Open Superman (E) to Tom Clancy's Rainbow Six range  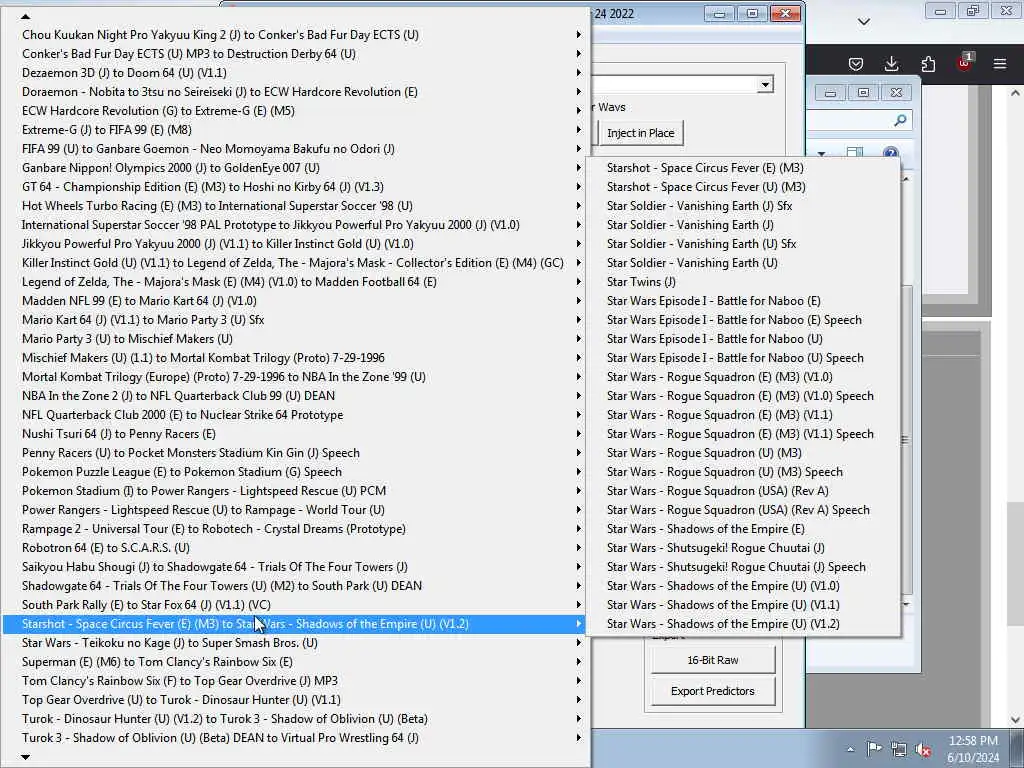tap(296, 662)
